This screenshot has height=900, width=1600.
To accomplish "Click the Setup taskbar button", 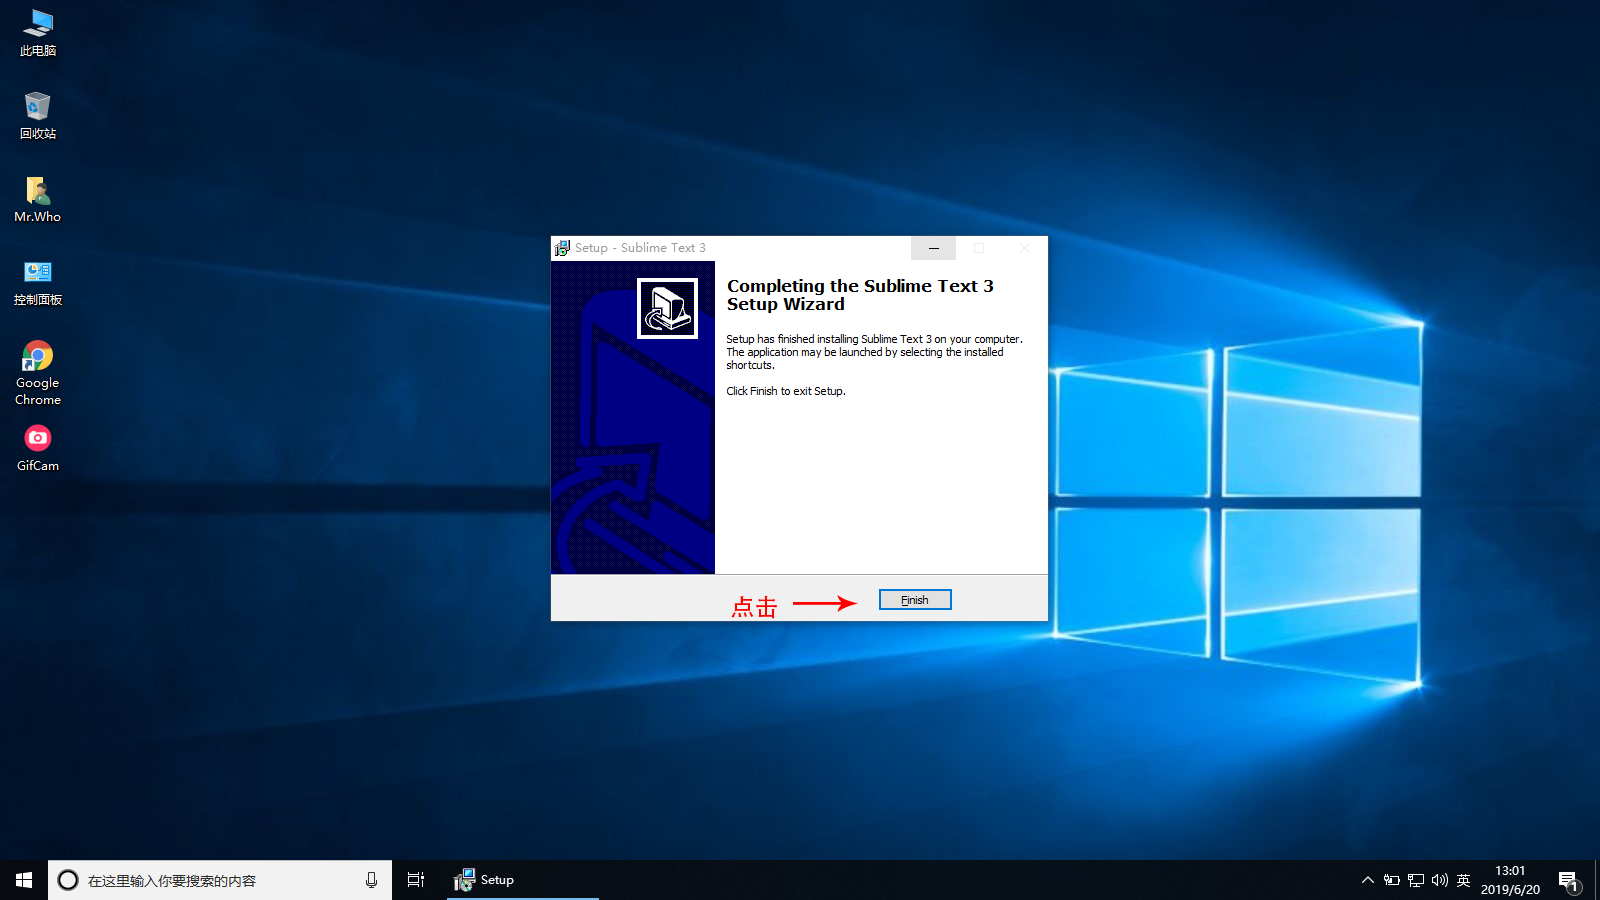I will click(522, 880).
